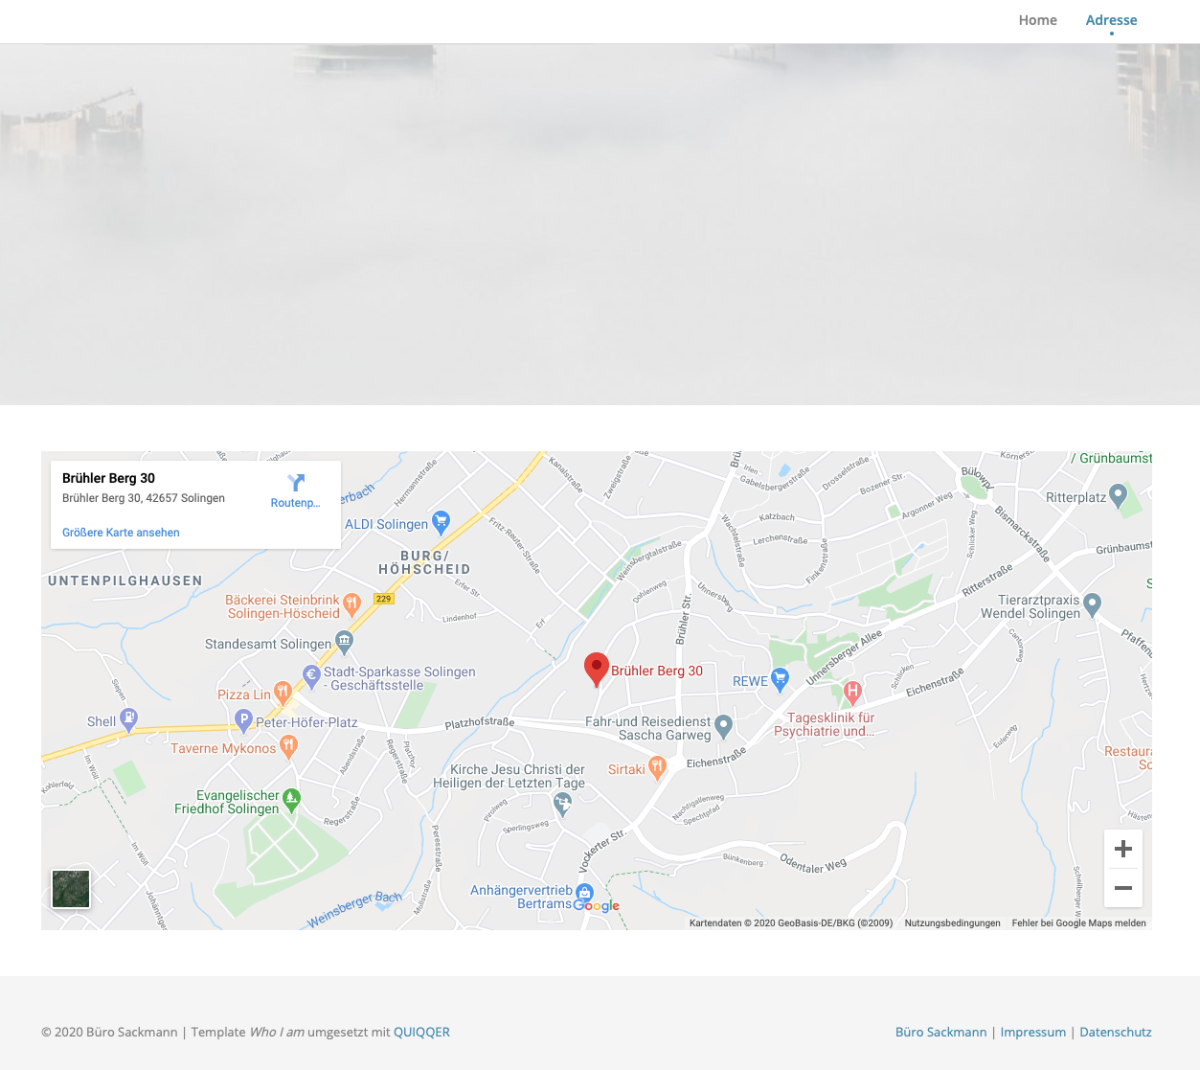This screenshot has height=1070, width=1200.
Task: Click the Tagesklinik hospital marker
Action: tap(853, 691)
